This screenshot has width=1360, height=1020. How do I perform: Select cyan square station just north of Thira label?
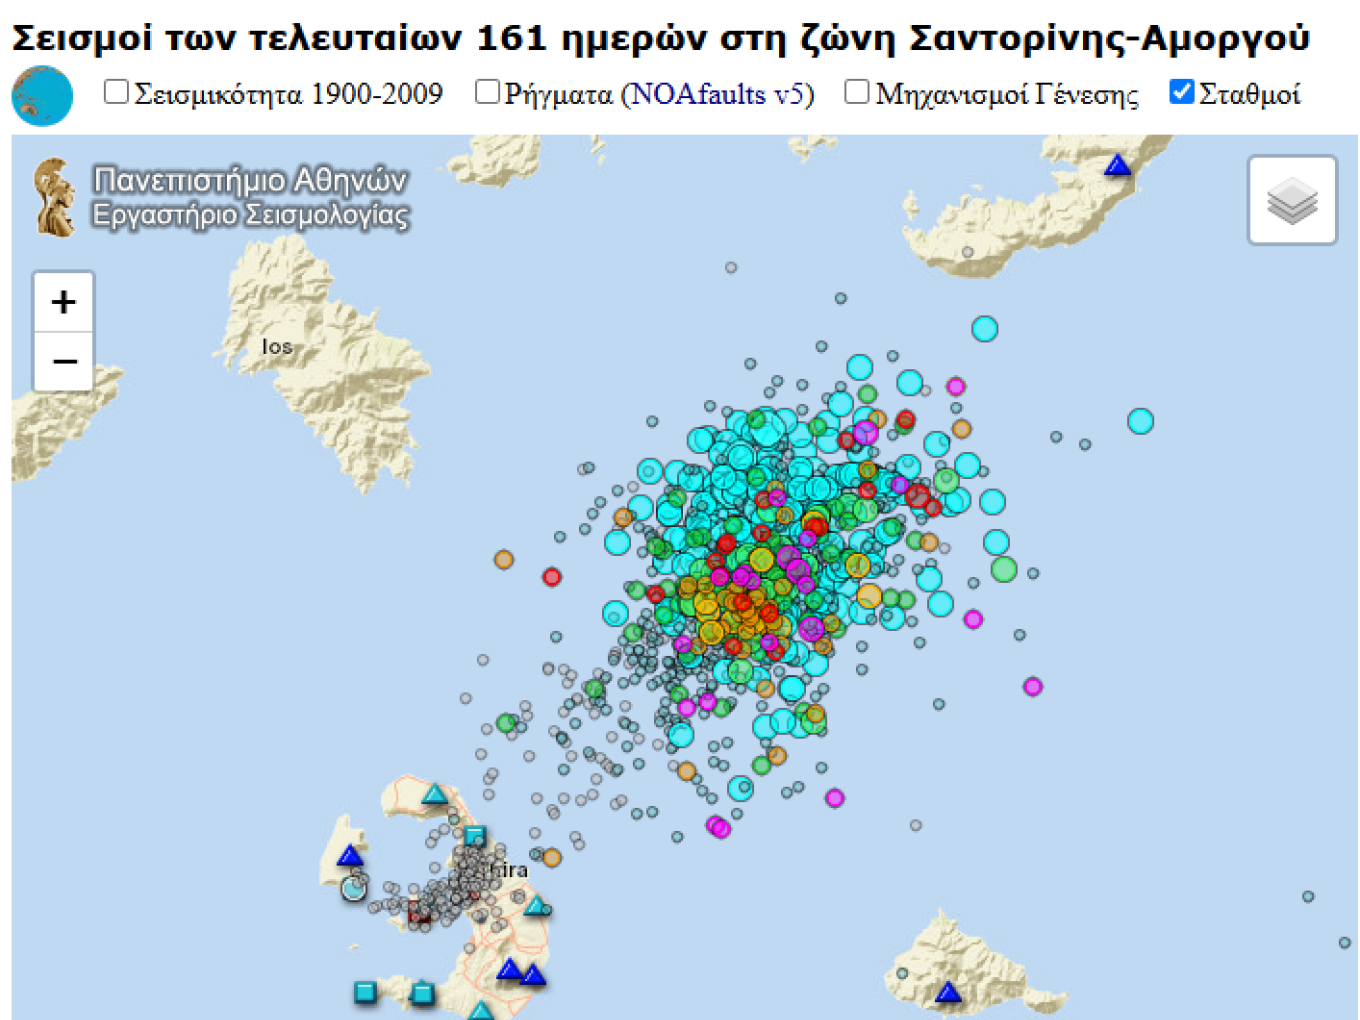[475, 836]
